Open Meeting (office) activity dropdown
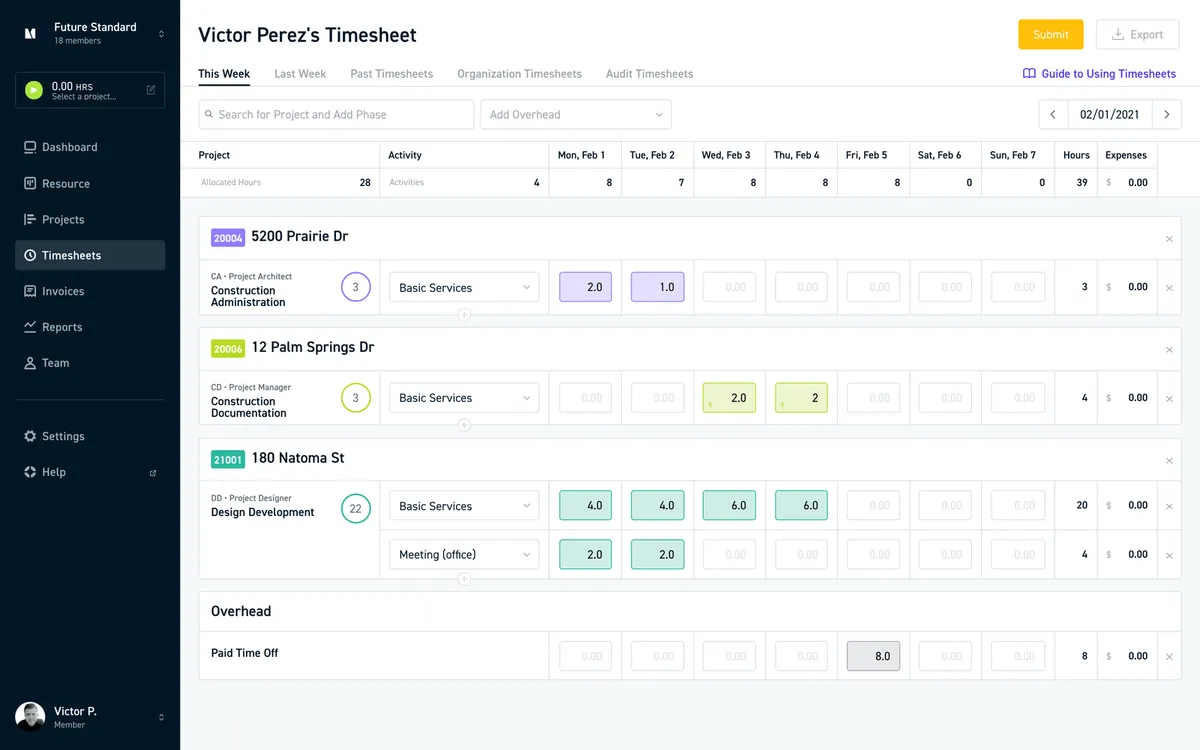The width and height of the screenshot is (1200, 750). coord(464,555)
